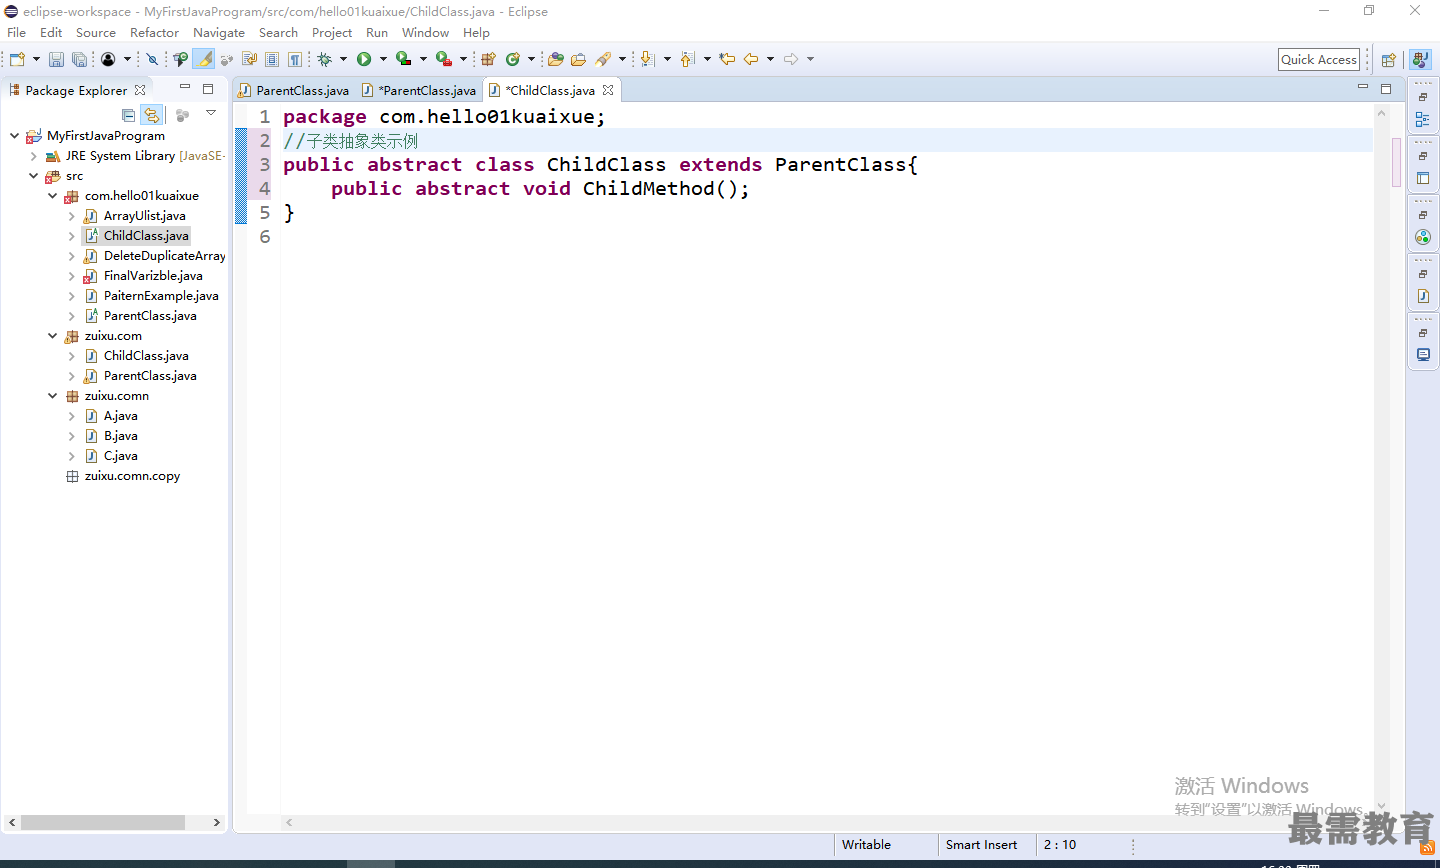Screen dimensions: 1440x868
Task: Toggle Block Selection mode
Action: (272, 59)
